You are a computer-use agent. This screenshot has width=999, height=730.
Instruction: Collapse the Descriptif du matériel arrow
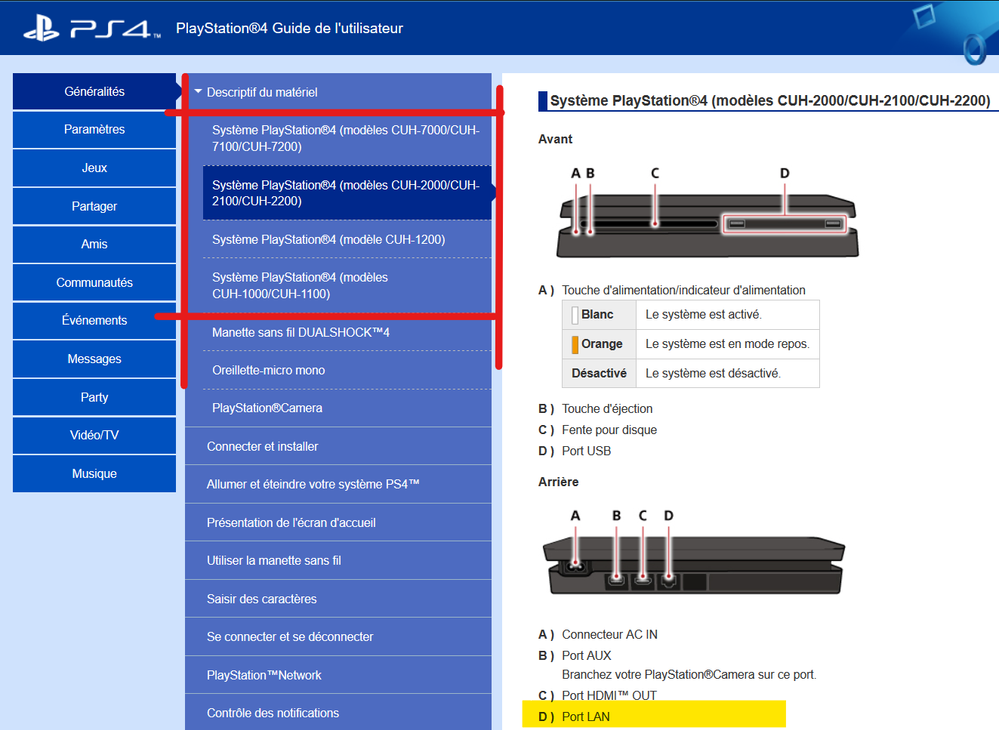[x=198, y=92]
